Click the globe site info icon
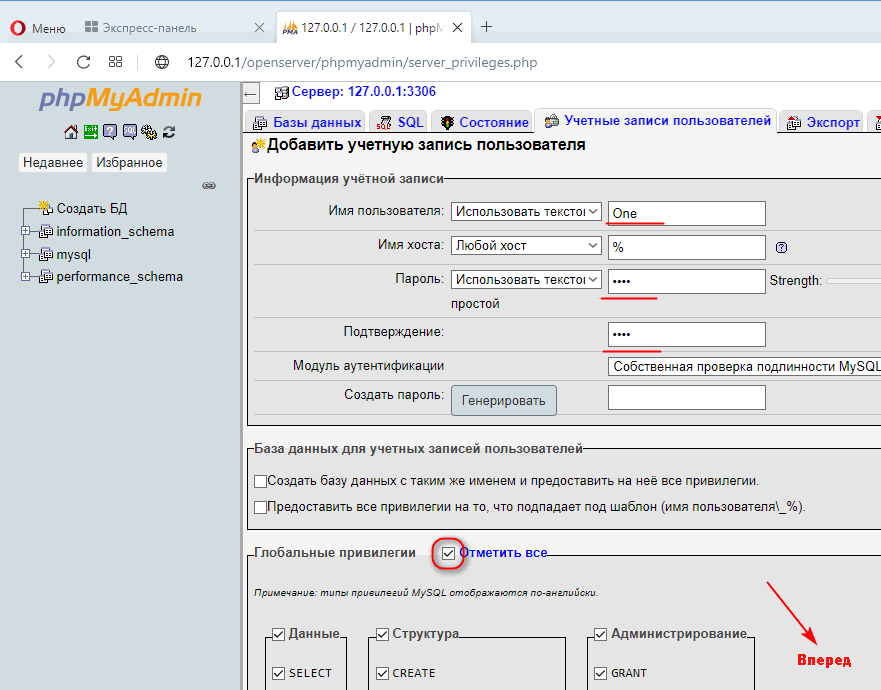The width and height of the screenshot is (881, 690). pyautogui.click(x=162, y=62)
